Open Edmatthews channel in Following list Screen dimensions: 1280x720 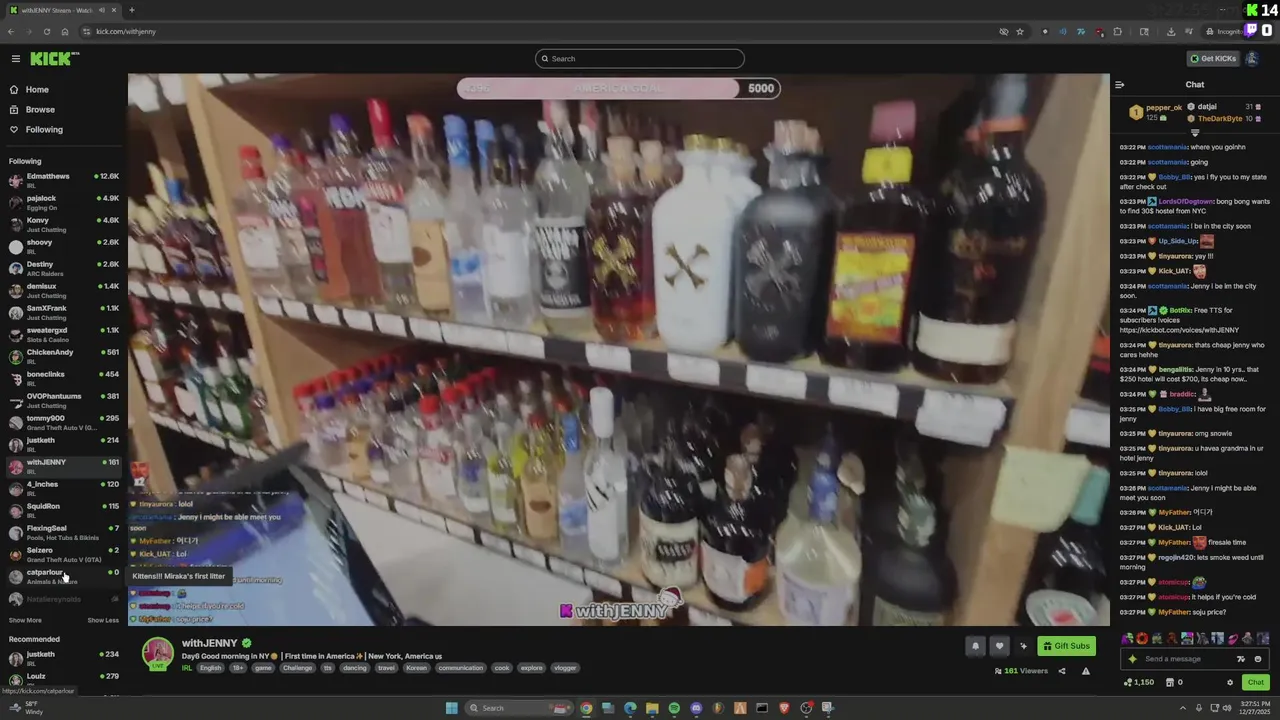point(64,181)
